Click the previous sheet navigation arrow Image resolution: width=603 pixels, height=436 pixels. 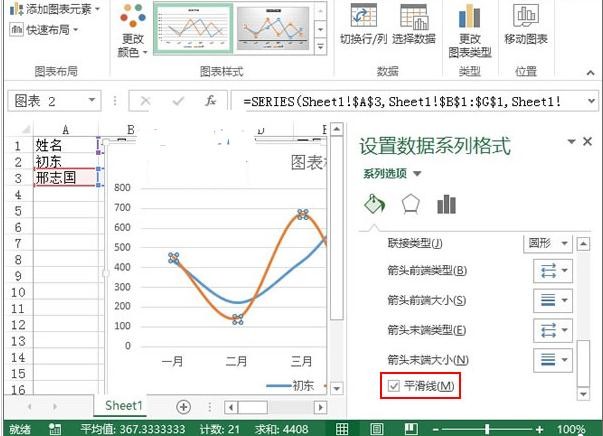[30, 406]
